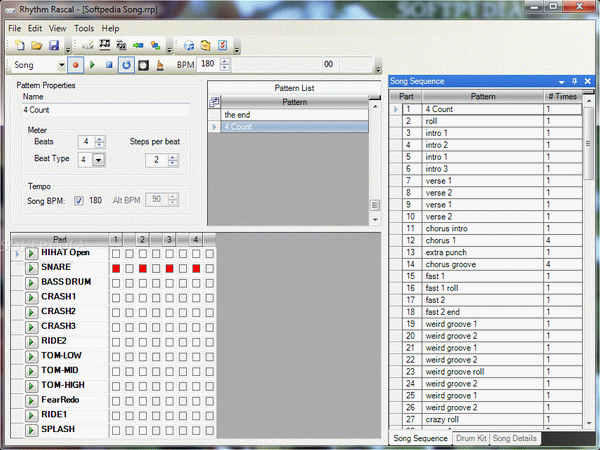
Task: Expand the Beat Type dropdown
Action: [98, 159]
